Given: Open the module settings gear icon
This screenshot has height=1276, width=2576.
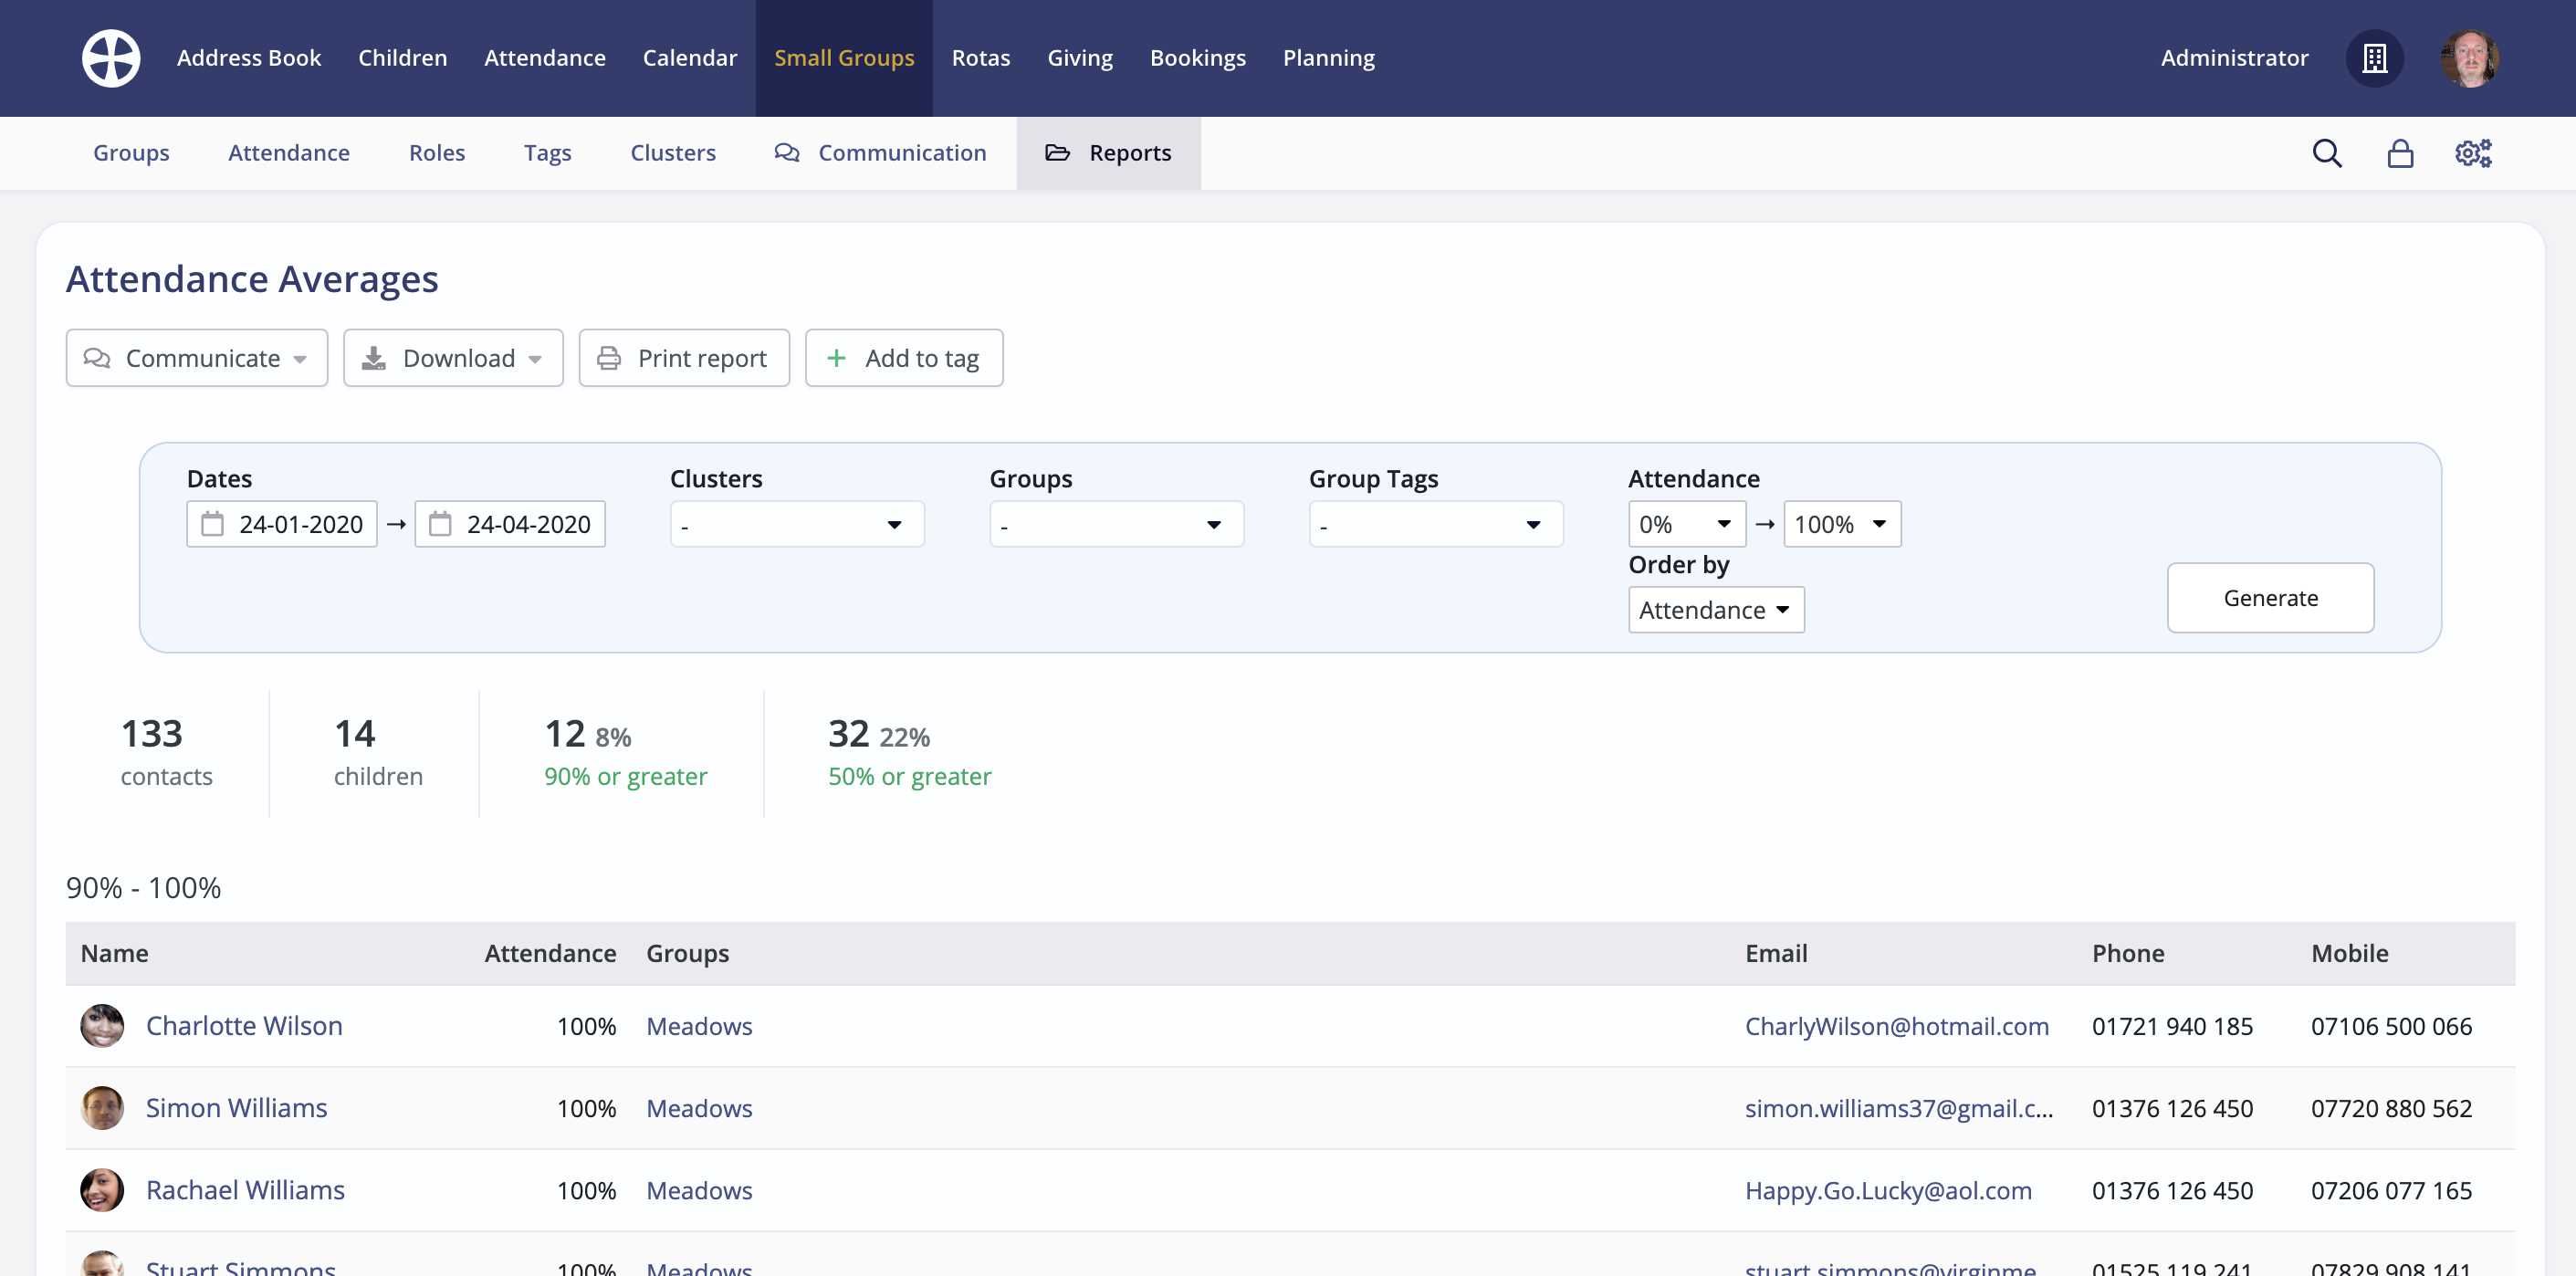Looking at the screenshot, I should (2473, 153).
